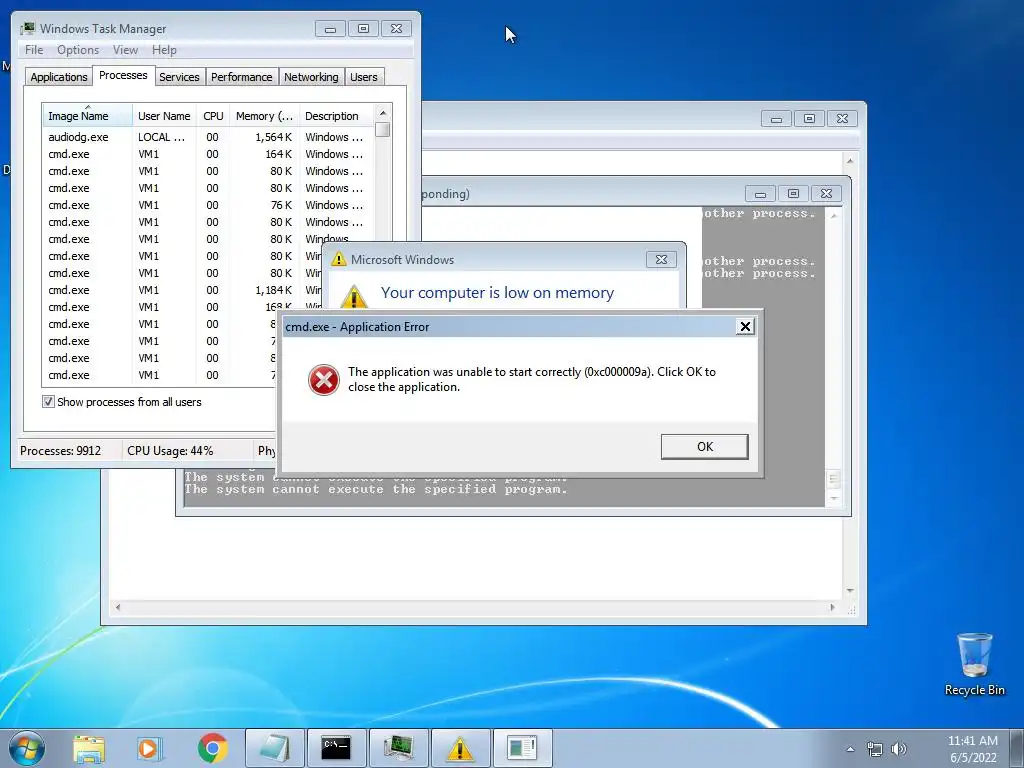Close the not responding console window
Viewport: 1024px width, 768px height.
826,194
